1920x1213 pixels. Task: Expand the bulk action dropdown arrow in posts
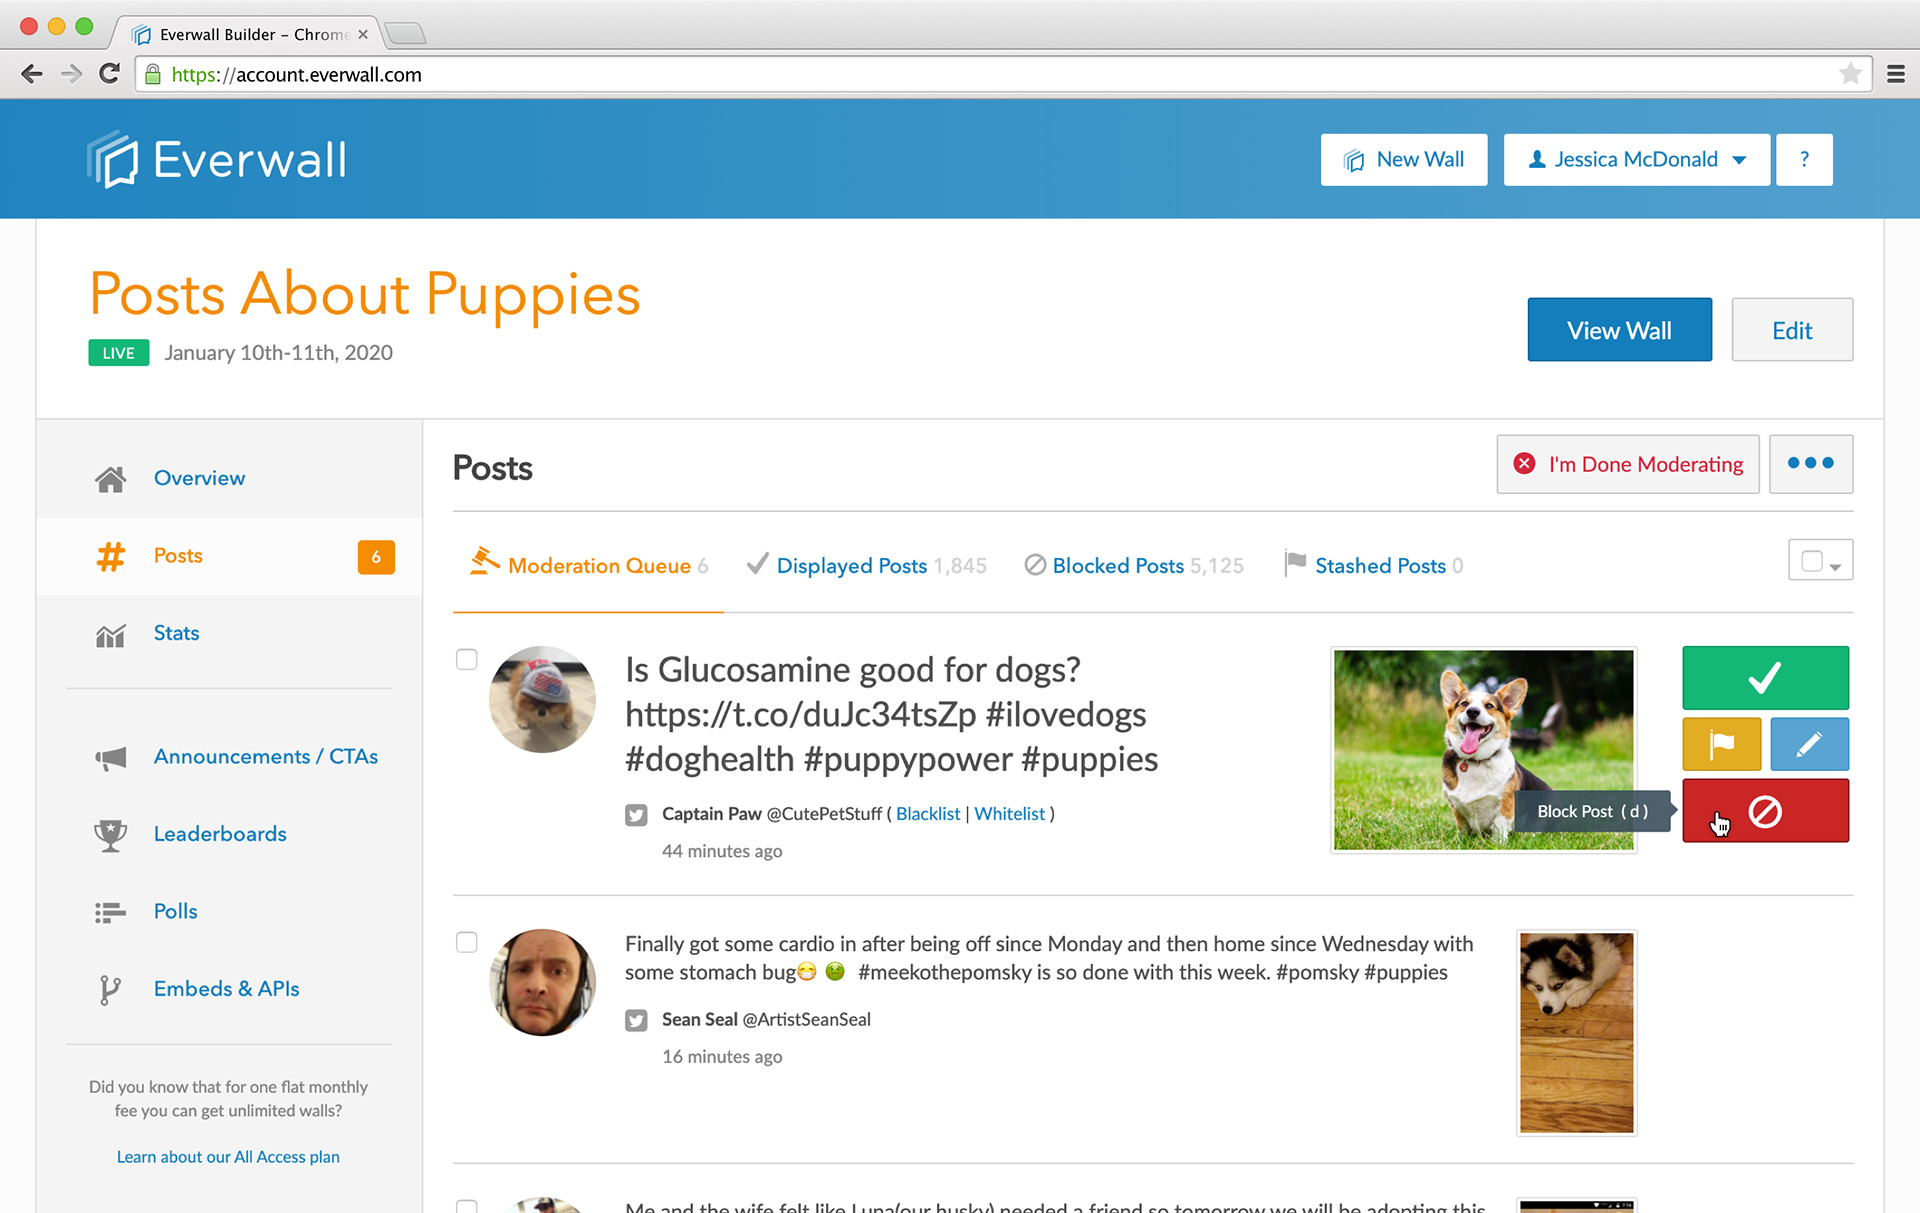pos(1836,566)
